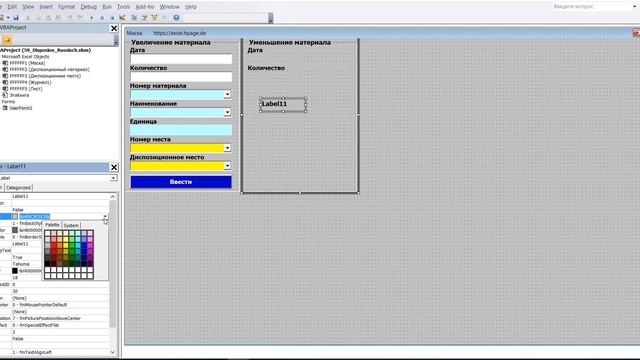Click the Copy toolbar icon
This screenshot has width=640, height=360.
pos(38,18)
